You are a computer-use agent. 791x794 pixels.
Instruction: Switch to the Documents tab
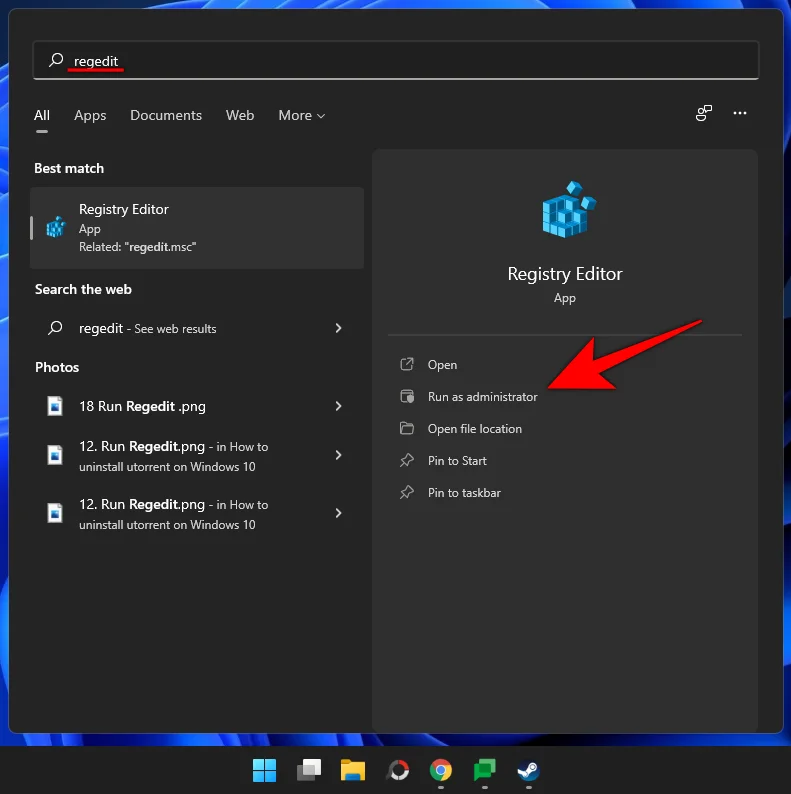pyautogui.click(x=166, y=115)
